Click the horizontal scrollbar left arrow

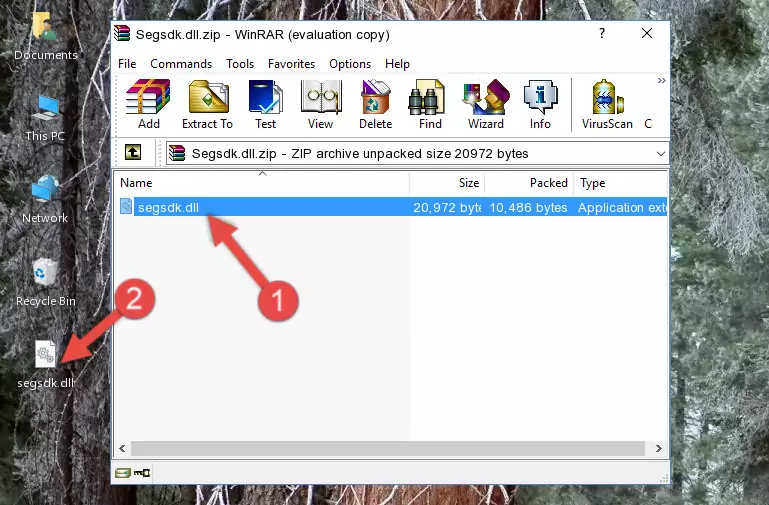click(122, 448)
